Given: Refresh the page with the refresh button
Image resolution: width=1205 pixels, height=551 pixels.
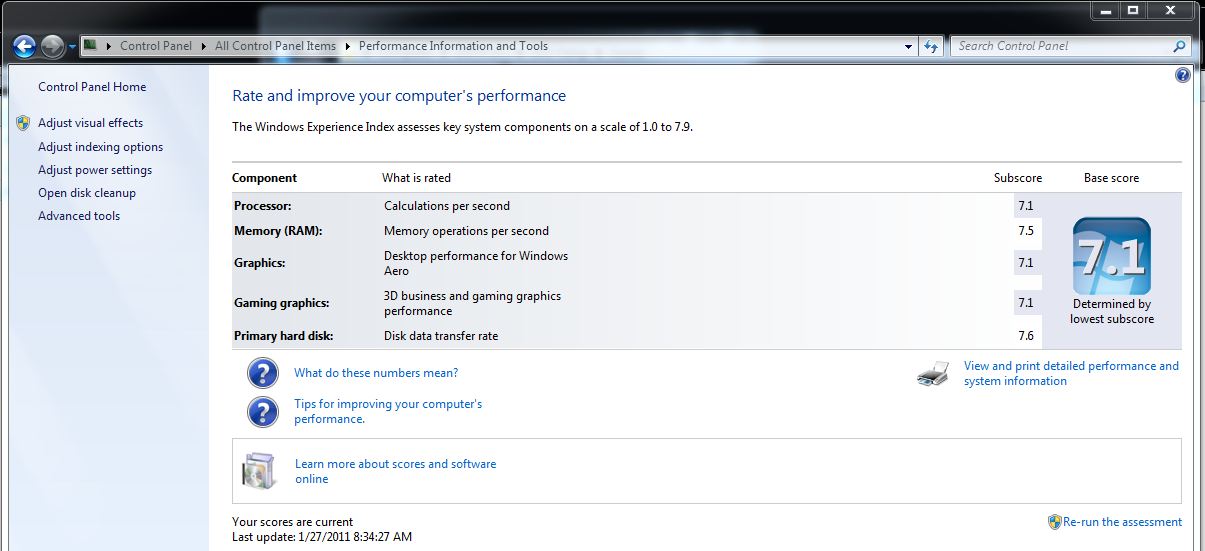Looking at the screenshot, I should point(931,46).
